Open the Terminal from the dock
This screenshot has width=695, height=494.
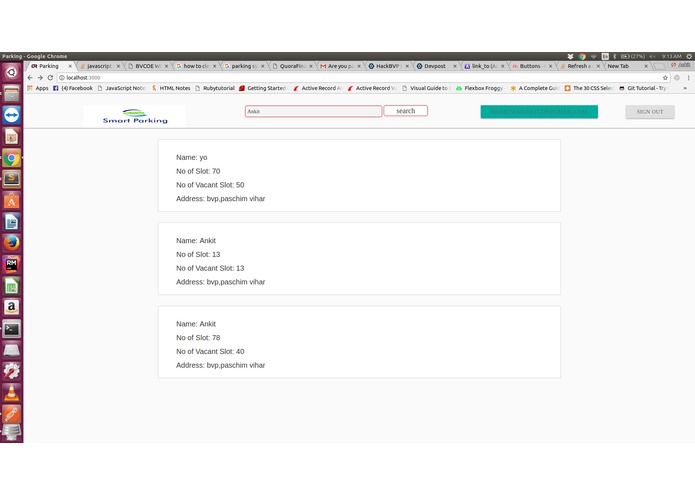pyautogui.click(x=12, y=329)
